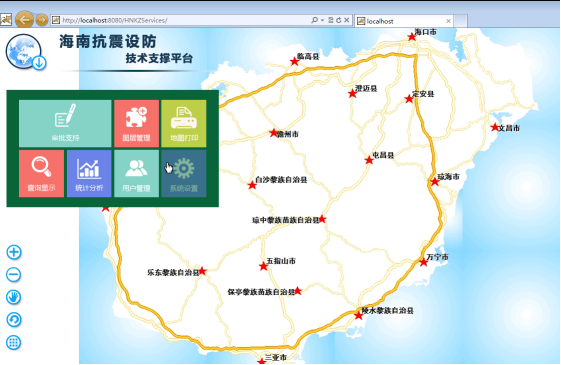Viewport: 561px width, 365px height.
Task: Zoom in with the plus map icon
Action: pos(14,252)
